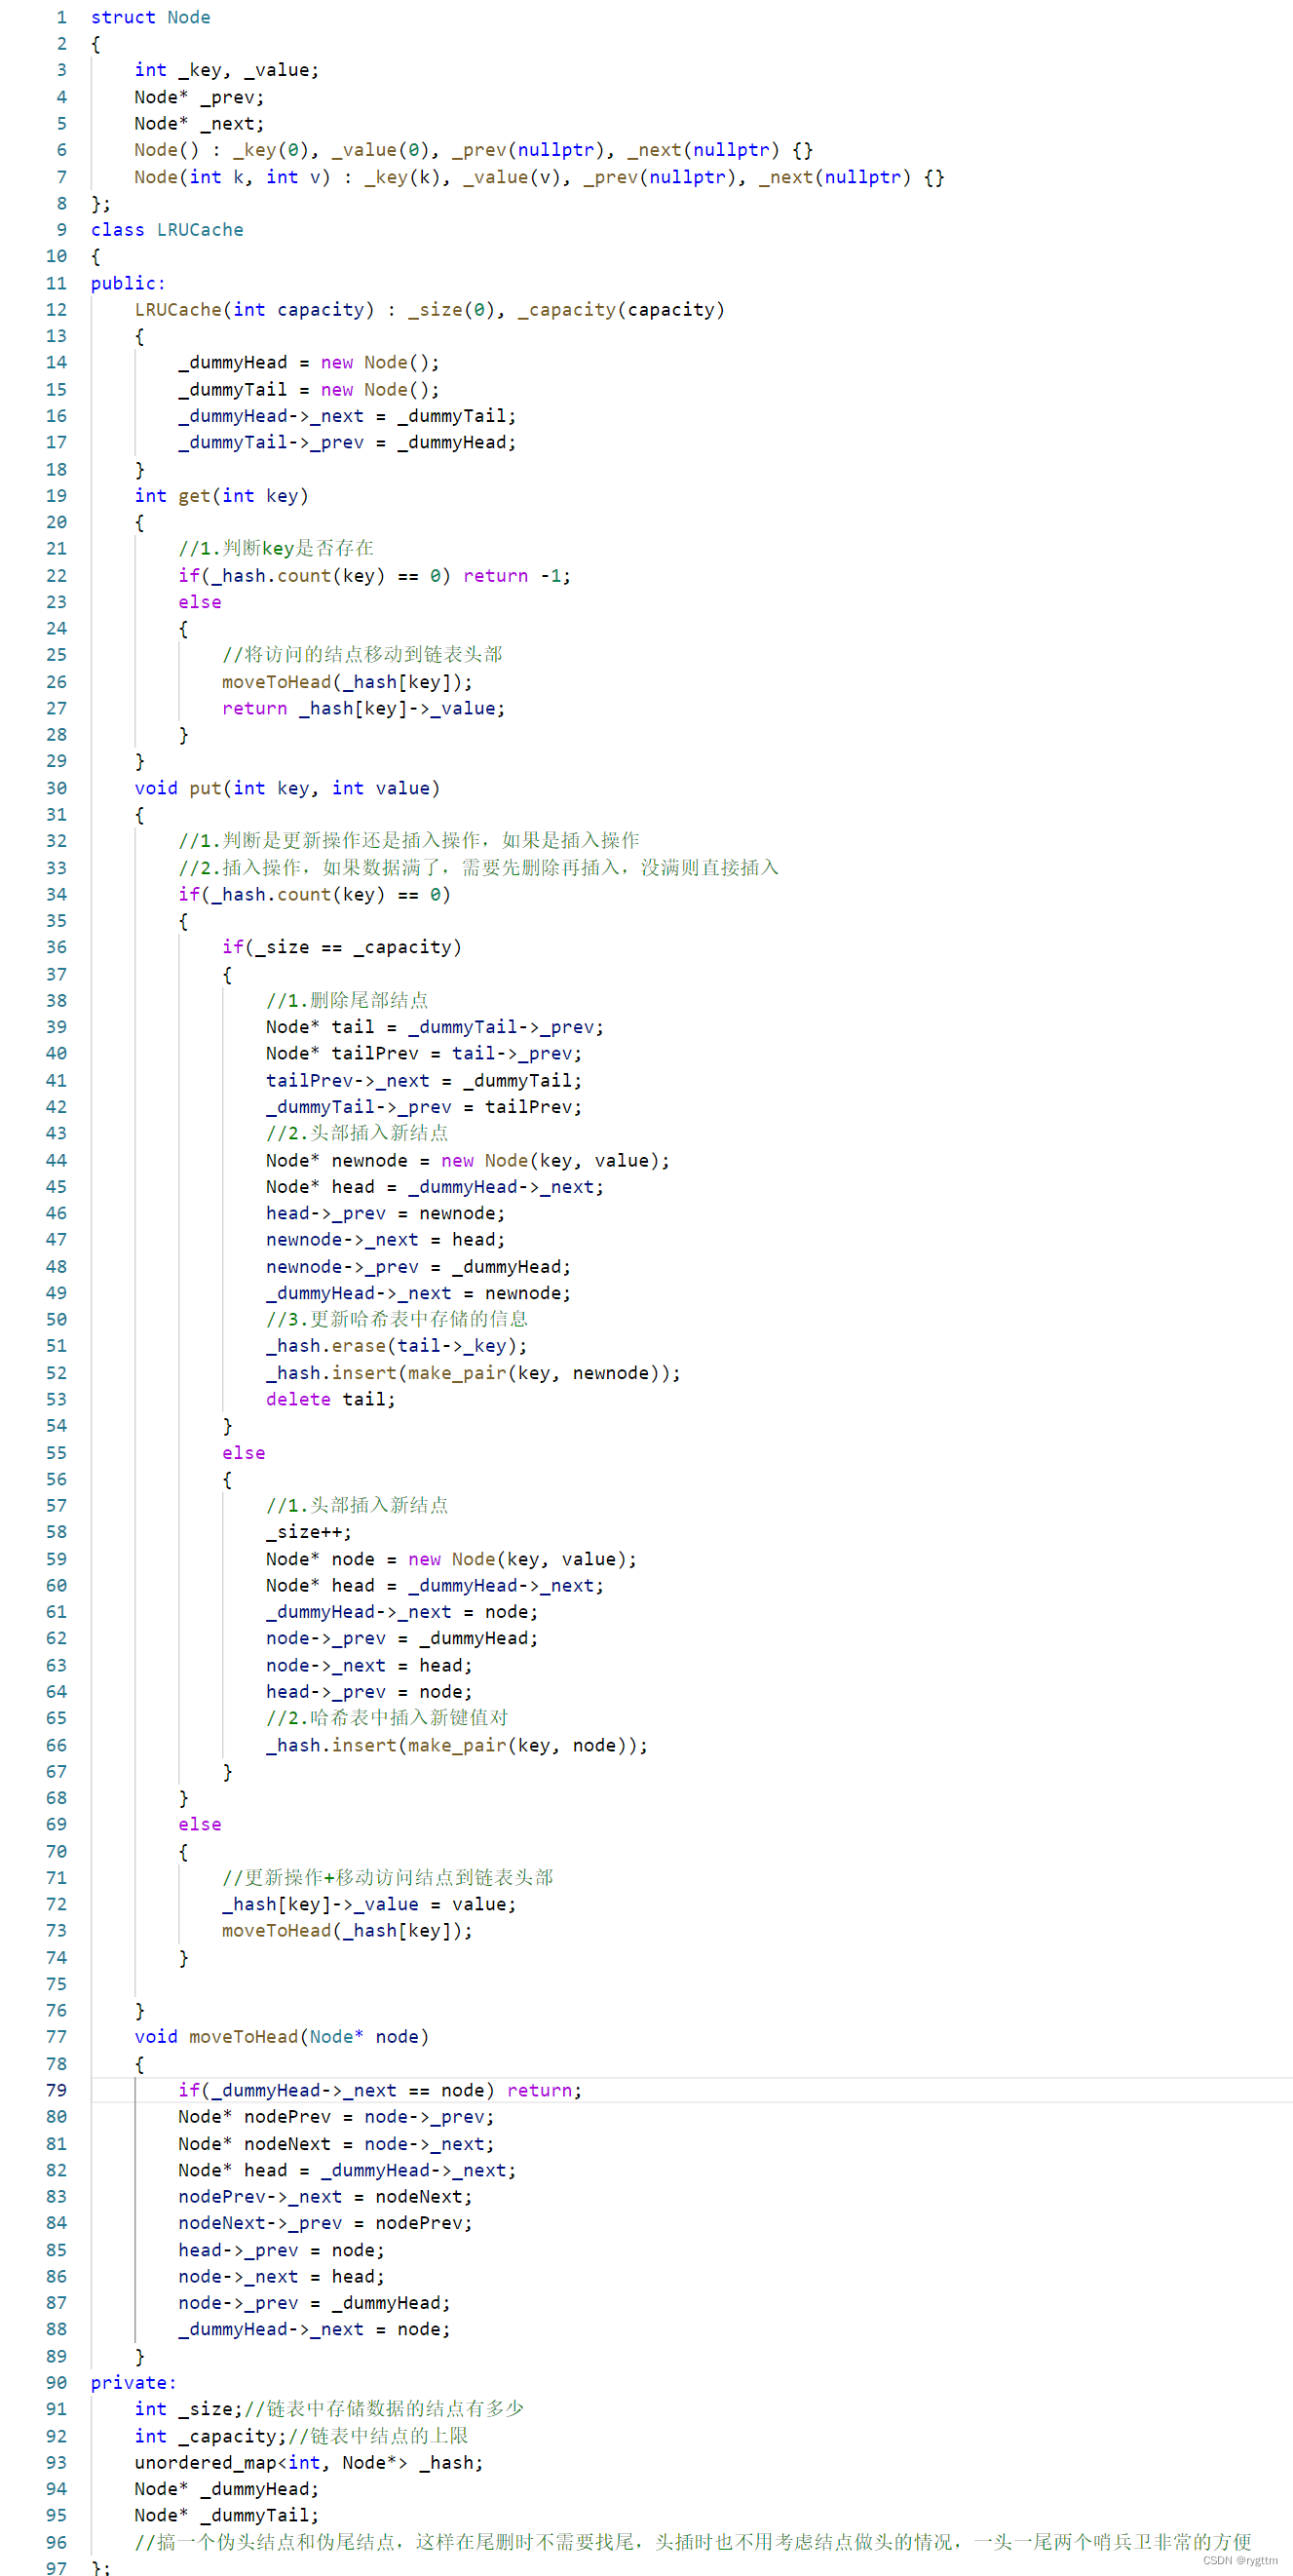Viewport: 1293px width, 2576px height.
Task: Click the long comment starting '//搞一个伪头结点'
Action: click(x=693, y=2542)
